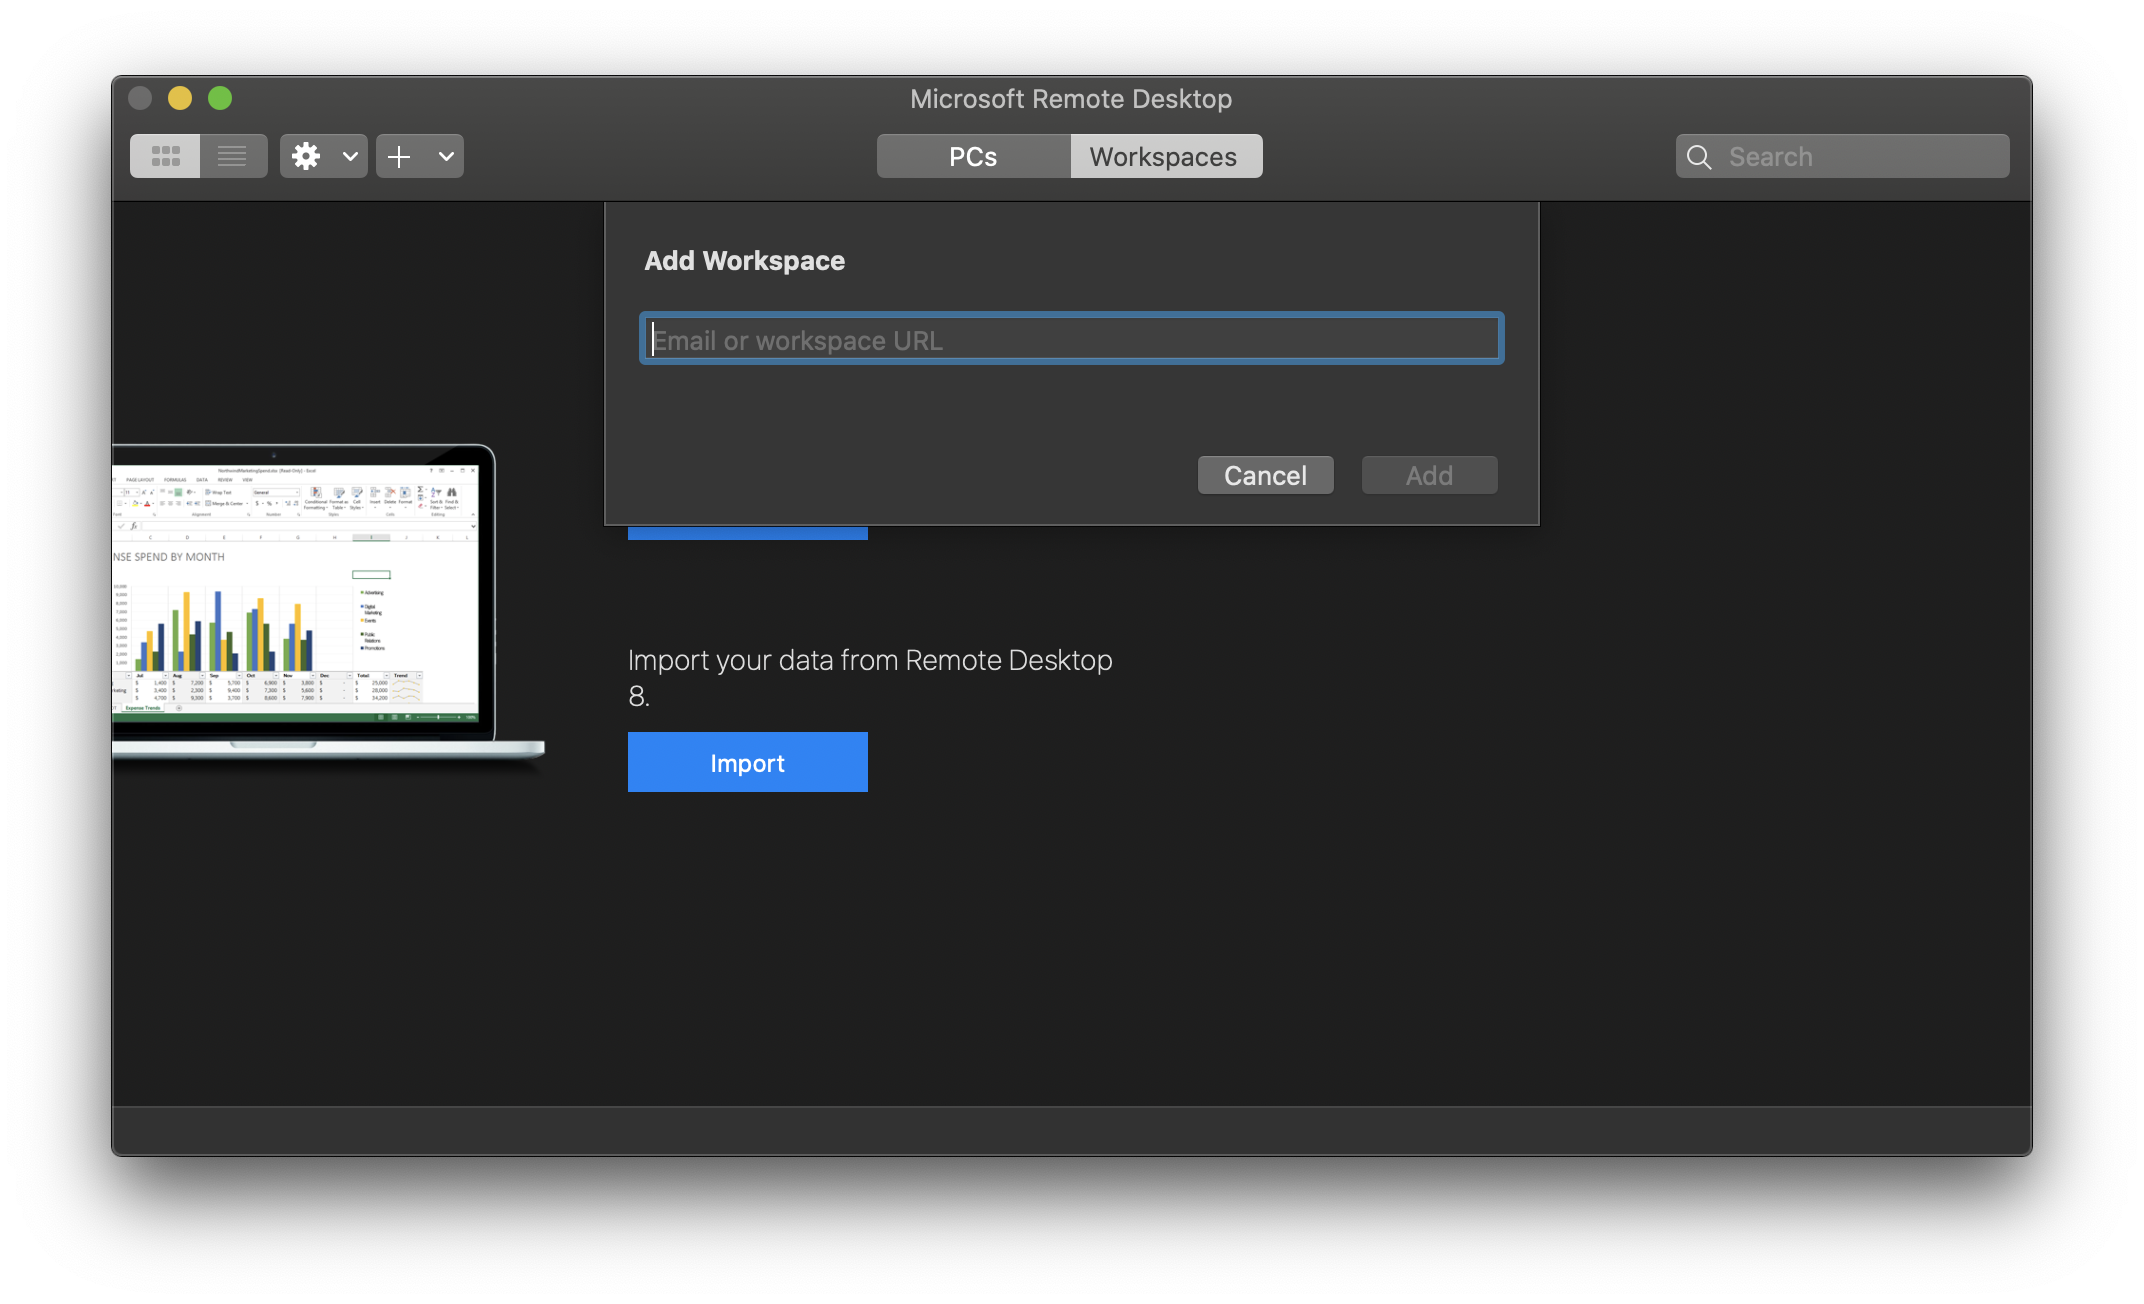Click inside the Email or workspace URL field
2144x1304 pixels.
tap(1070, 338)
